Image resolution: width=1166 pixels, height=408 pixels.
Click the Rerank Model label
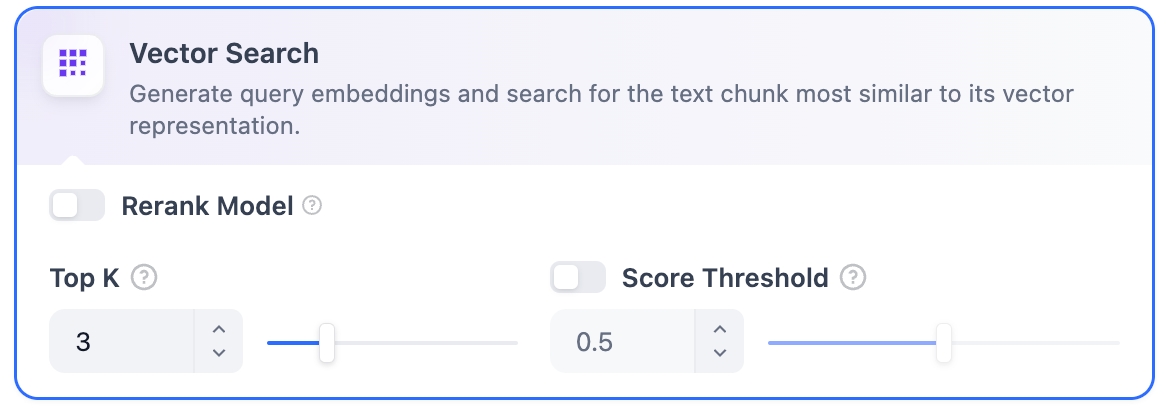click(207, 206)
